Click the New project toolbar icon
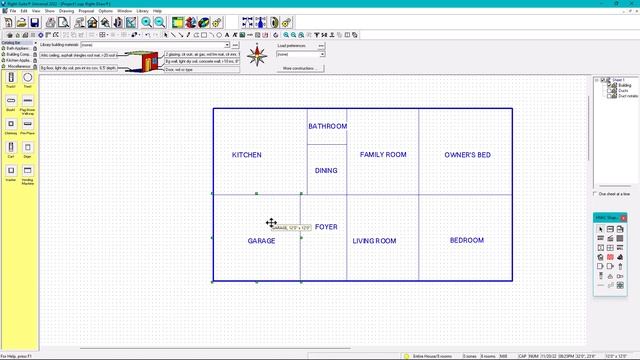Image resolution: width=640 pixels, height=360 pixels. coord(9,22)
